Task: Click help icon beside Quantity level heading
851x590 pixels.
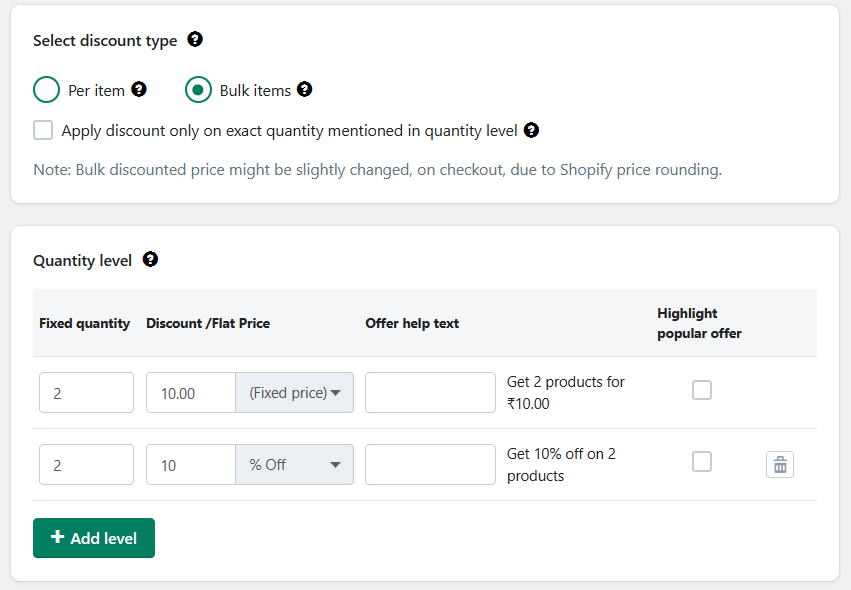Action: [150, 260]
